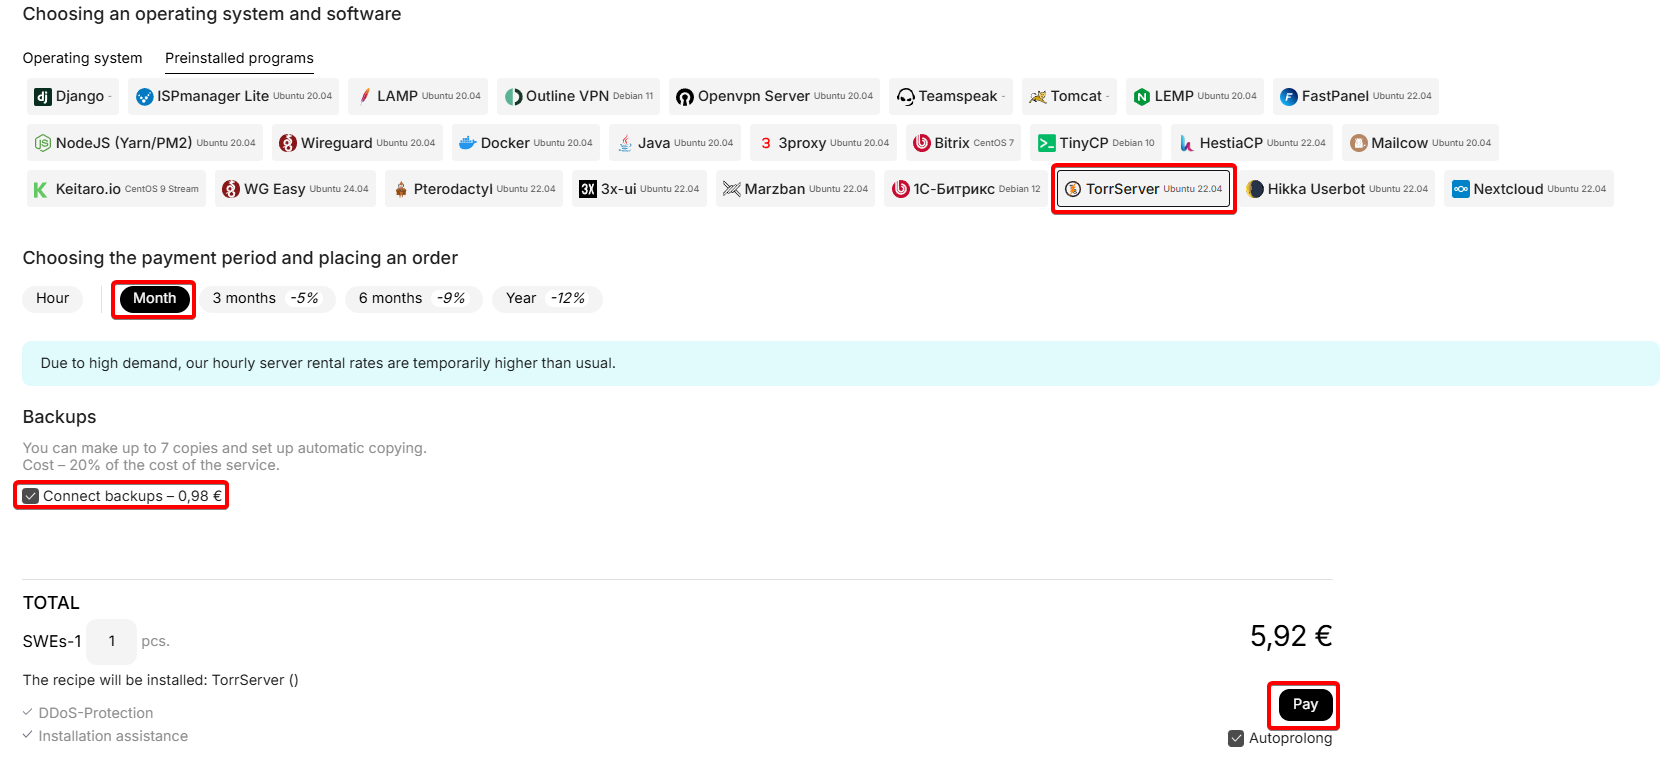Choose the Docker whale icon option
The width and height of the screenshot is (1667, 762).
(467, 143)
